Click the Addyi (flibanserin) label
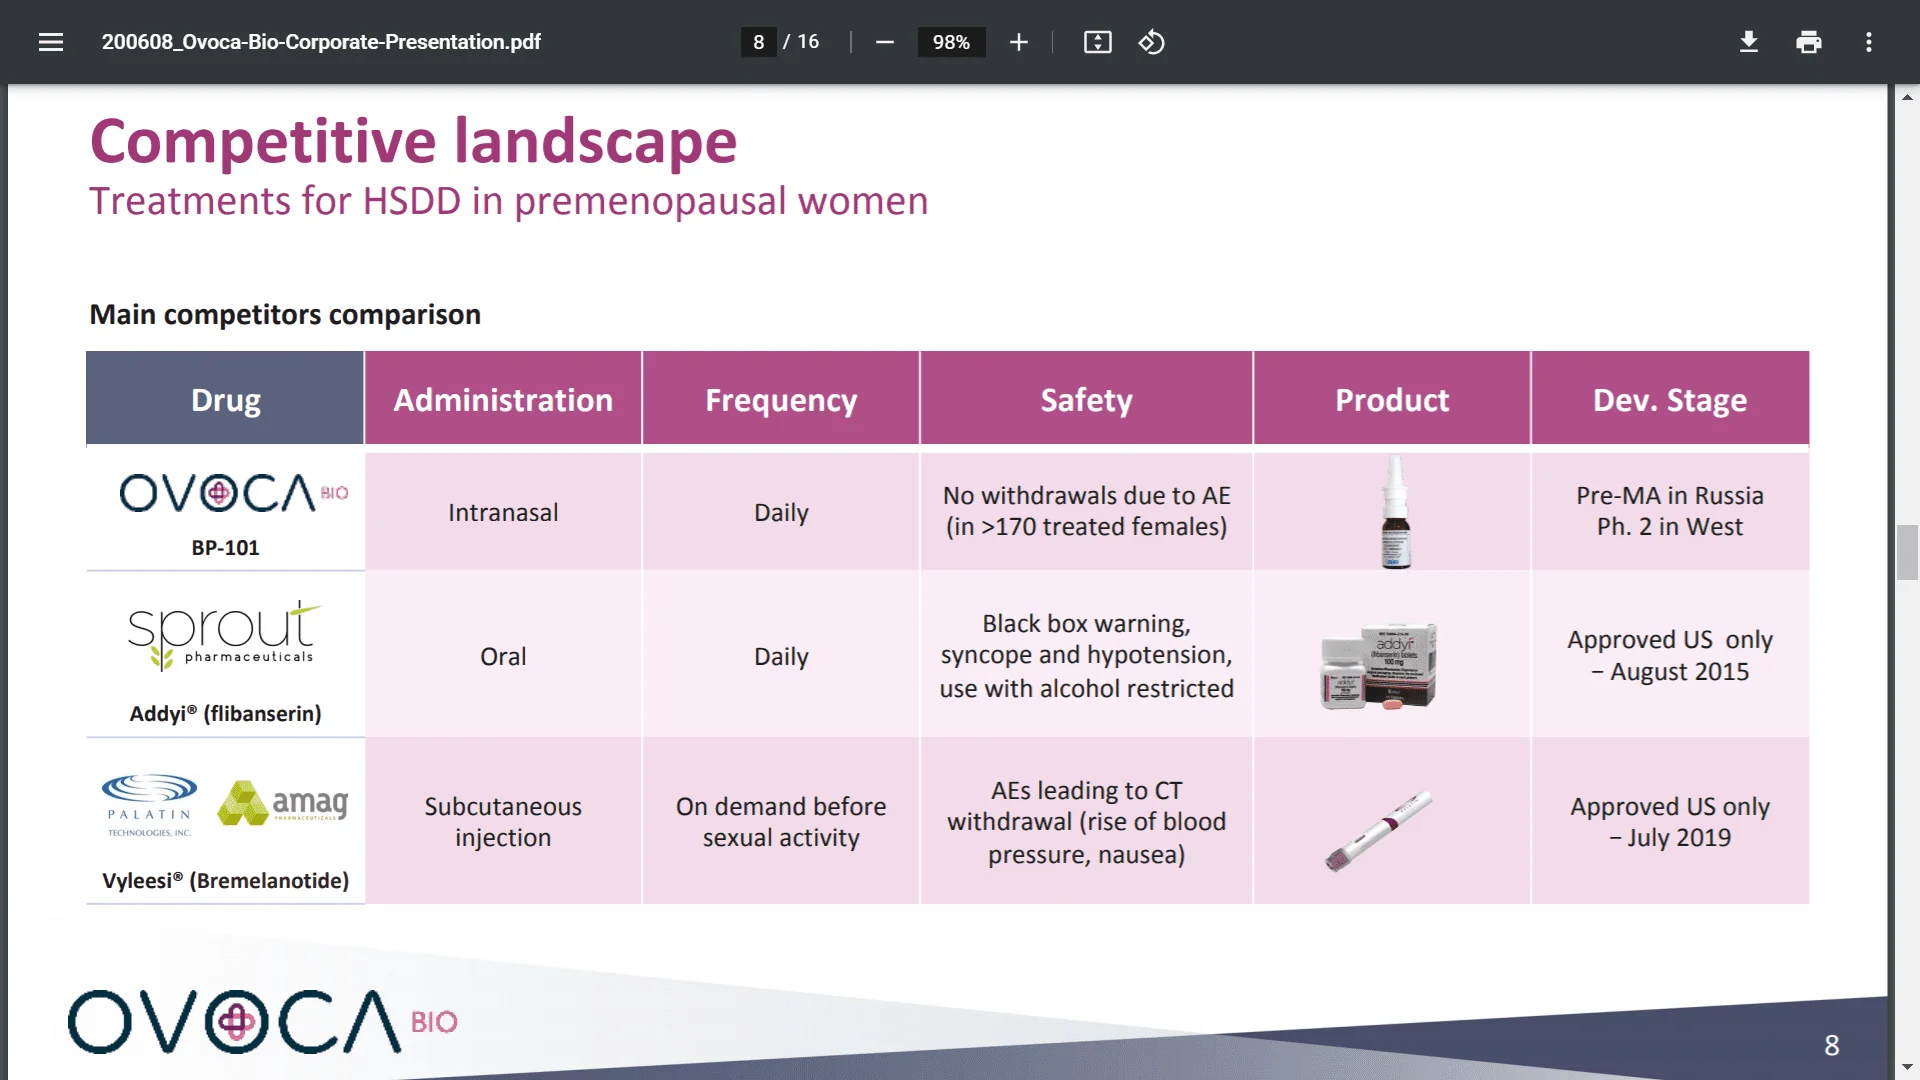 point(225,714)
